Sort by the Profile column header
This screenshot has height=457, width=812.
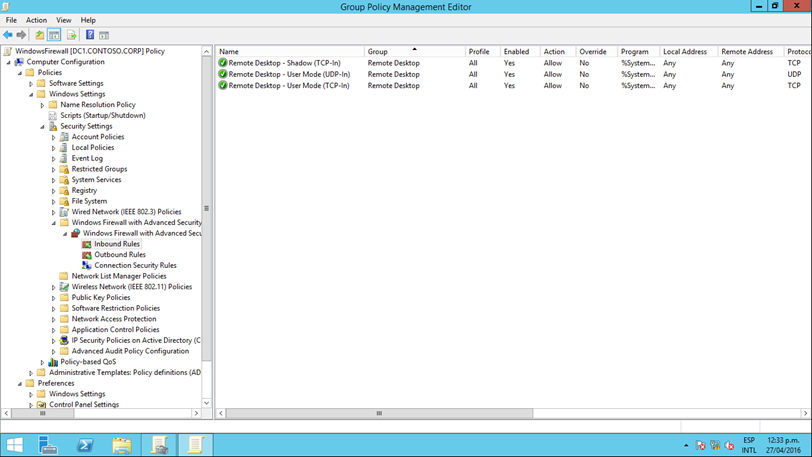(x=483, y=52)
